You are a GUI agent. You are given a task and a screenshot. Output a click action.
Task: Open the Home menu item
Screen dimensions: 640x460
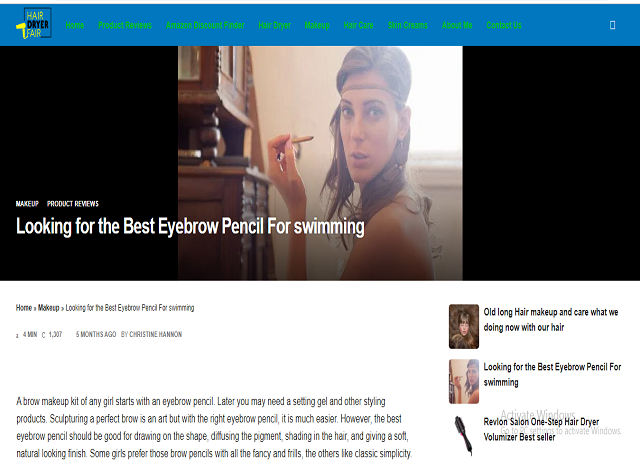tap(75, 25)
